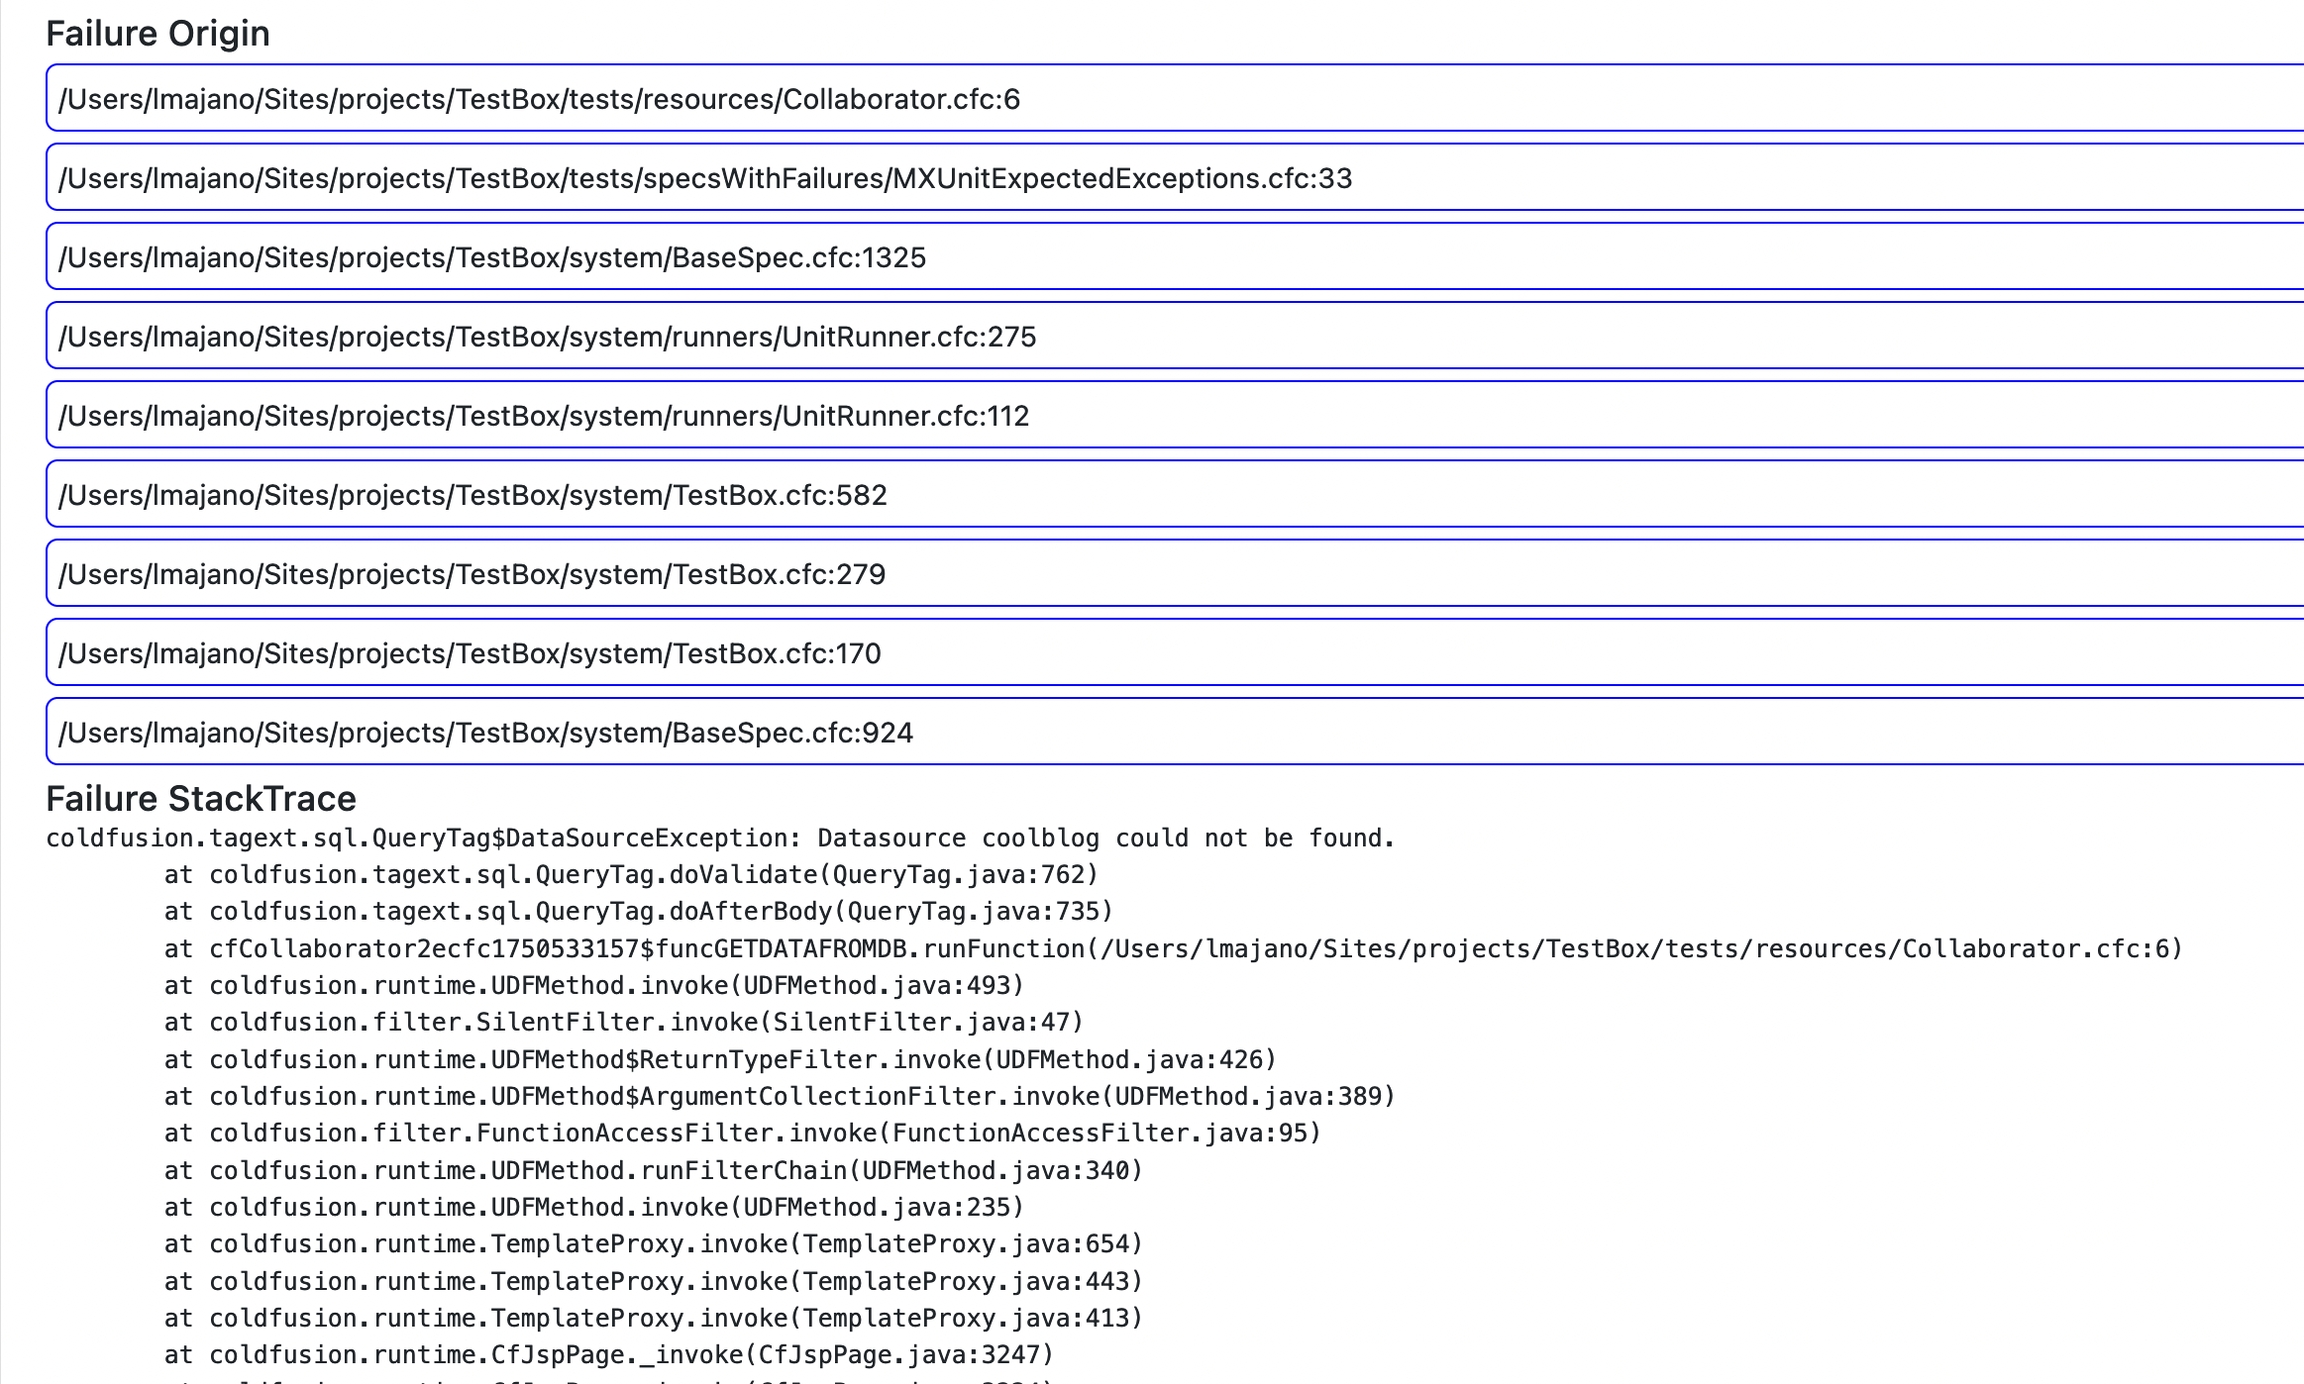Click the UnitRunner.cfc:112 origin box
2304x1384 pixels.
point(544,416)
